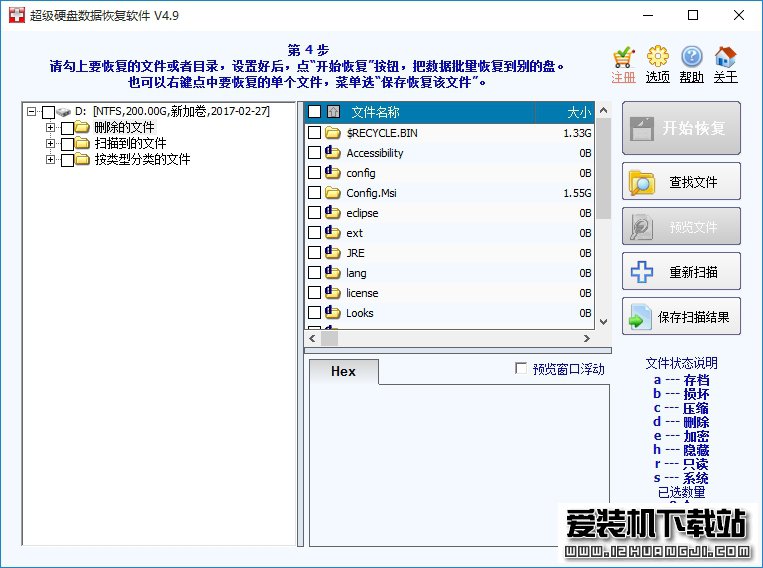This screenshot has width=763, height=568.
Task: Click the lang deleted folder icon
Action: tap(333, 272)
